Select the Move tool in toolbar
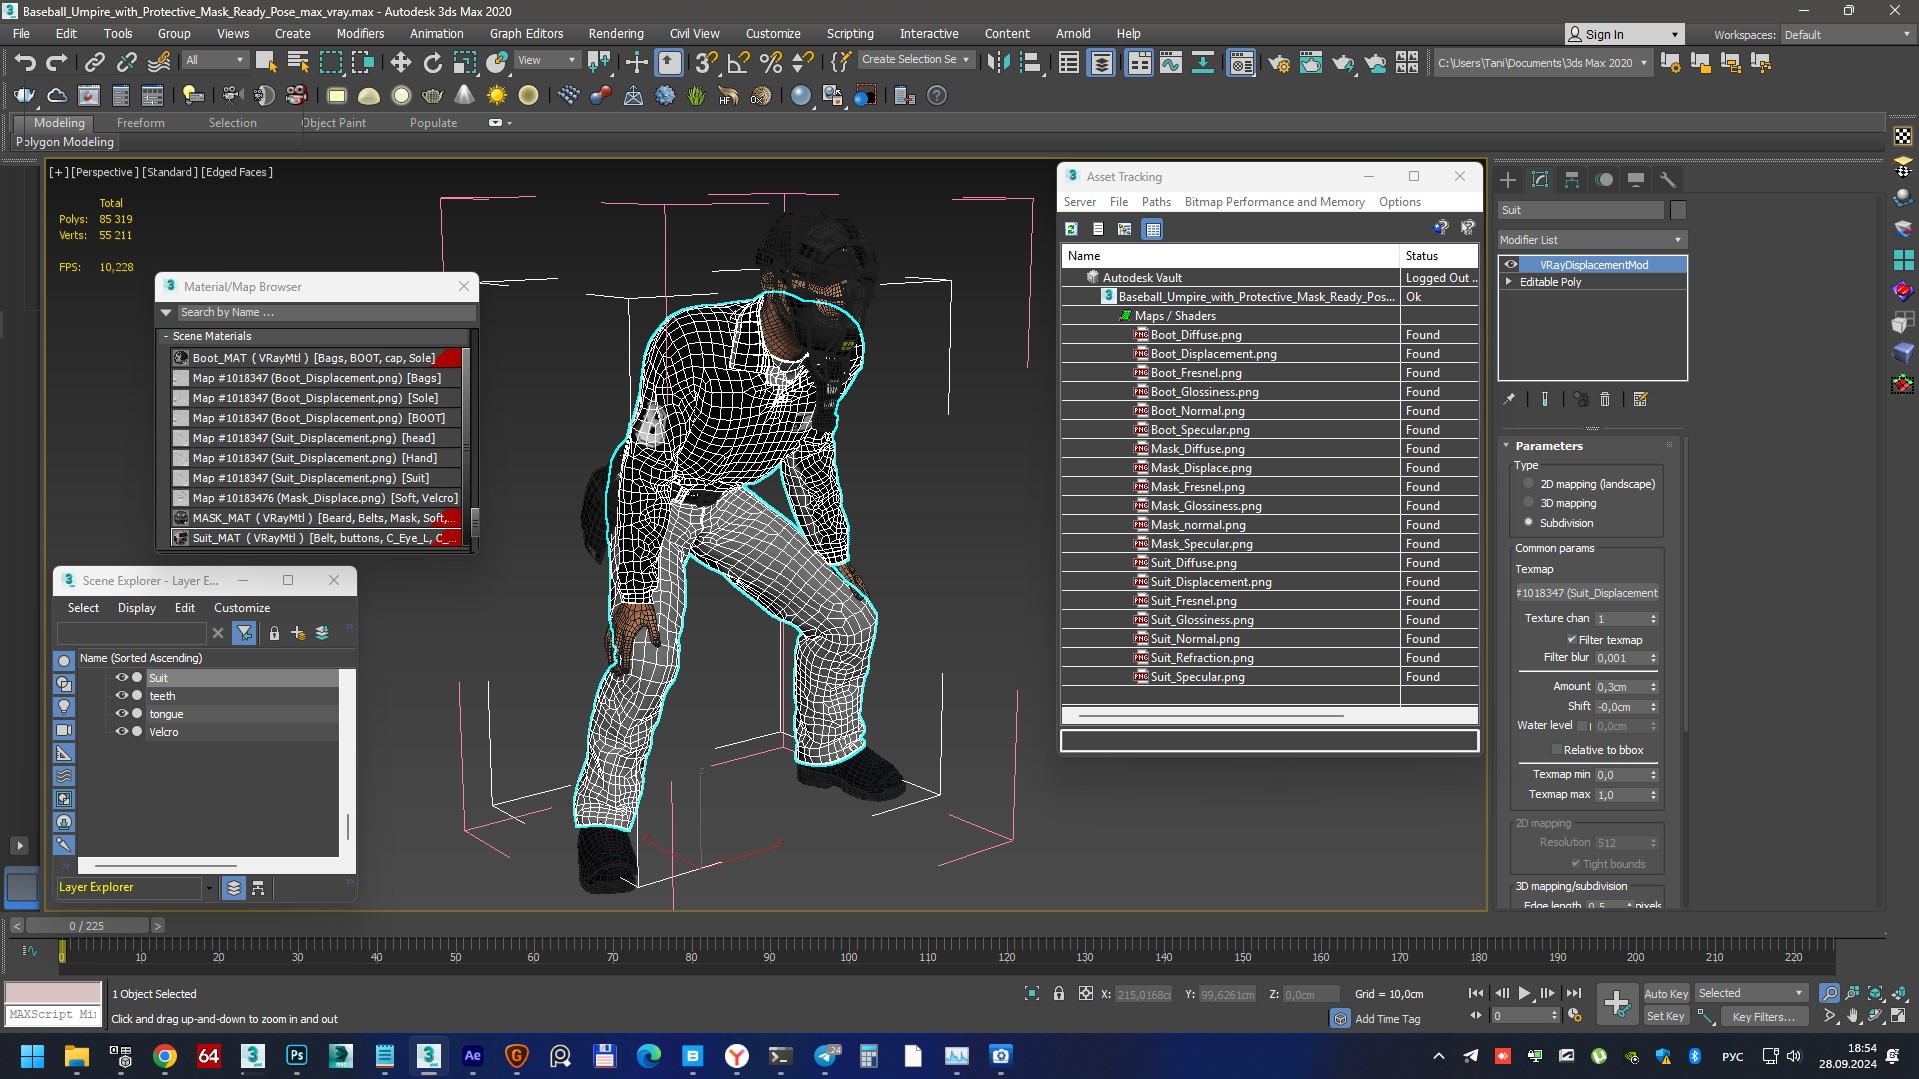 tap(400, 63)
